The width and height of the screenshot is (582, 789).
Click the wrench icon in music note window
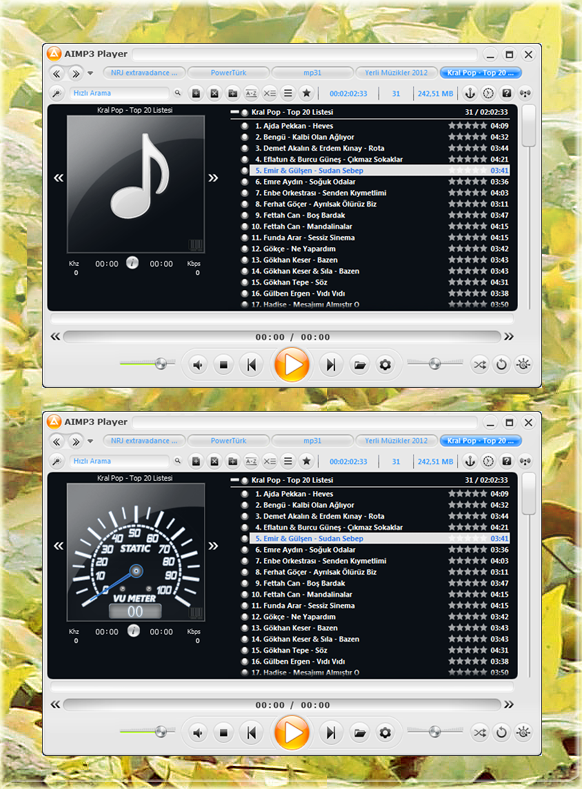tap(57, 93)
